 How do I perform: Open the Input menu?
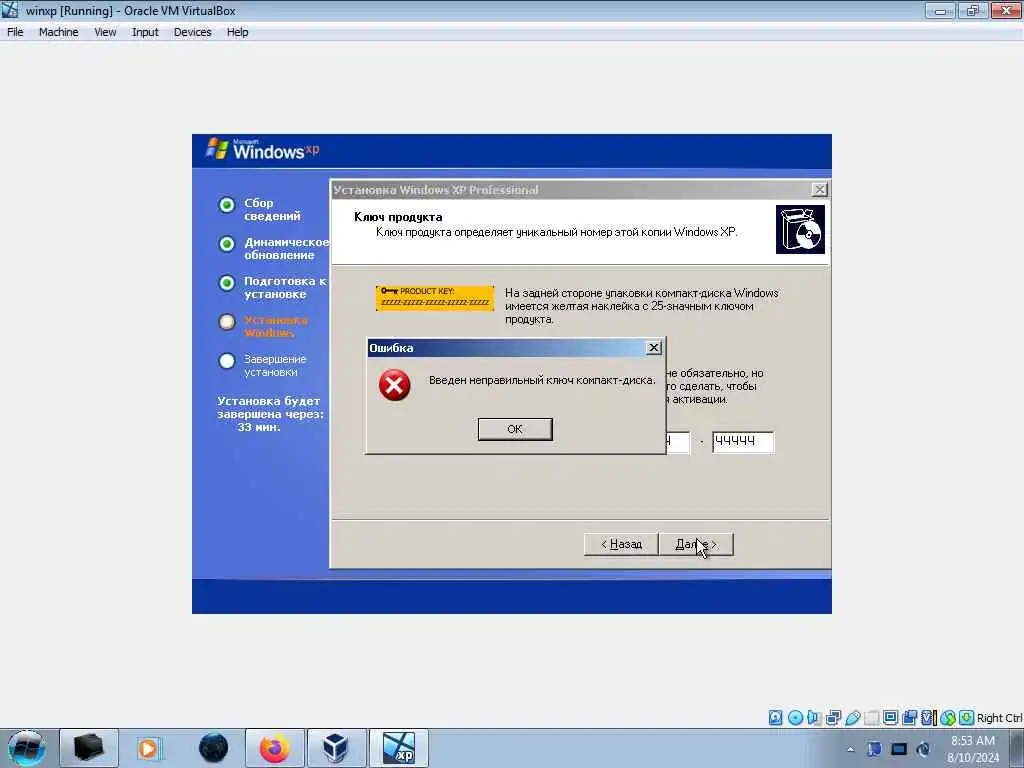pos(145,32)
